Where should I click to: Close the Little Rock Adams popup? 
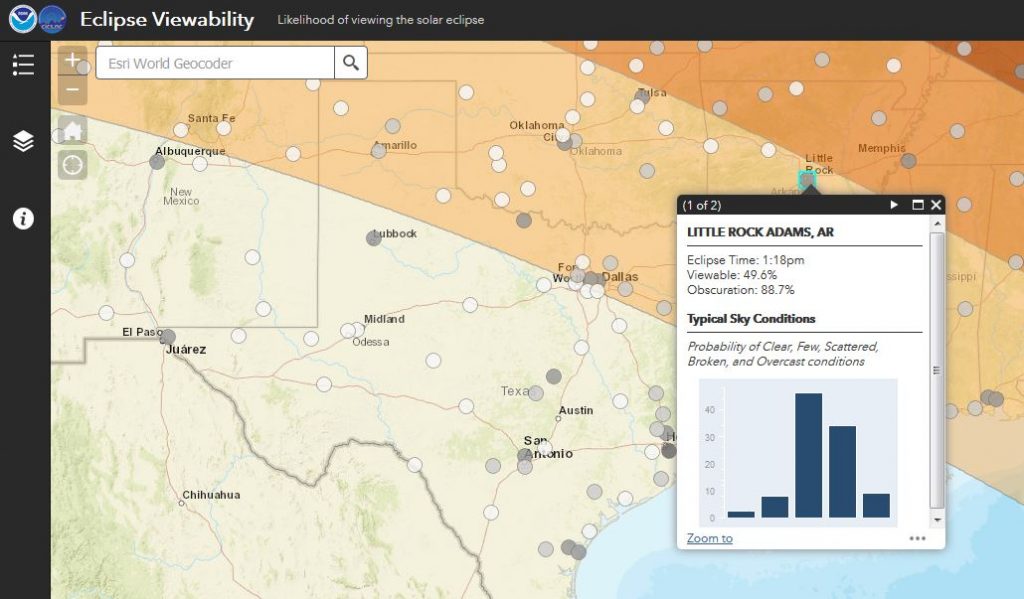[x=936, y=205]
